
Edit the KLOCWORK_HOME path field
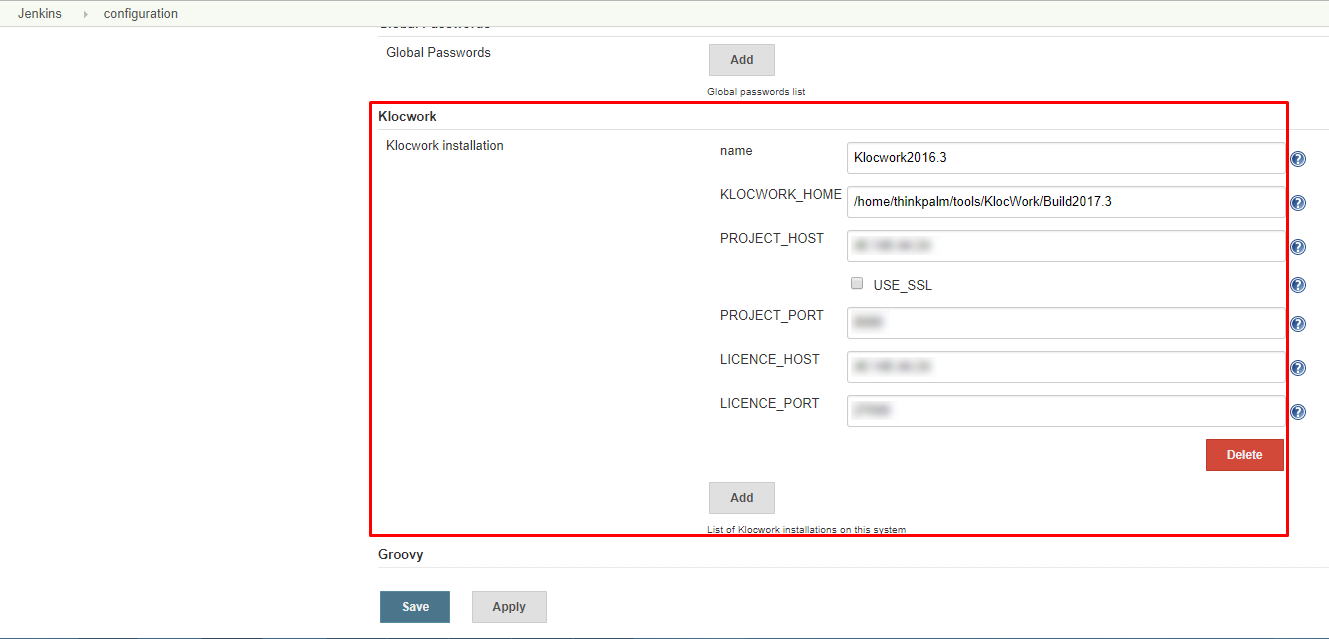pyautogui.click(x=1066, y=202)
